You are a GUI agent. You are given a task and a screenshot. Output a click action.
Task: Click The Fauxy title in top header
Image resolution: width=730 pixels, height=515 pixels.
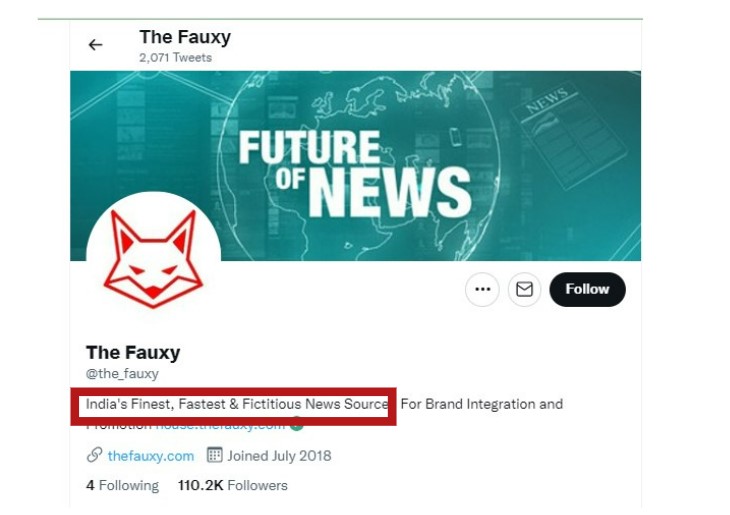185,37
